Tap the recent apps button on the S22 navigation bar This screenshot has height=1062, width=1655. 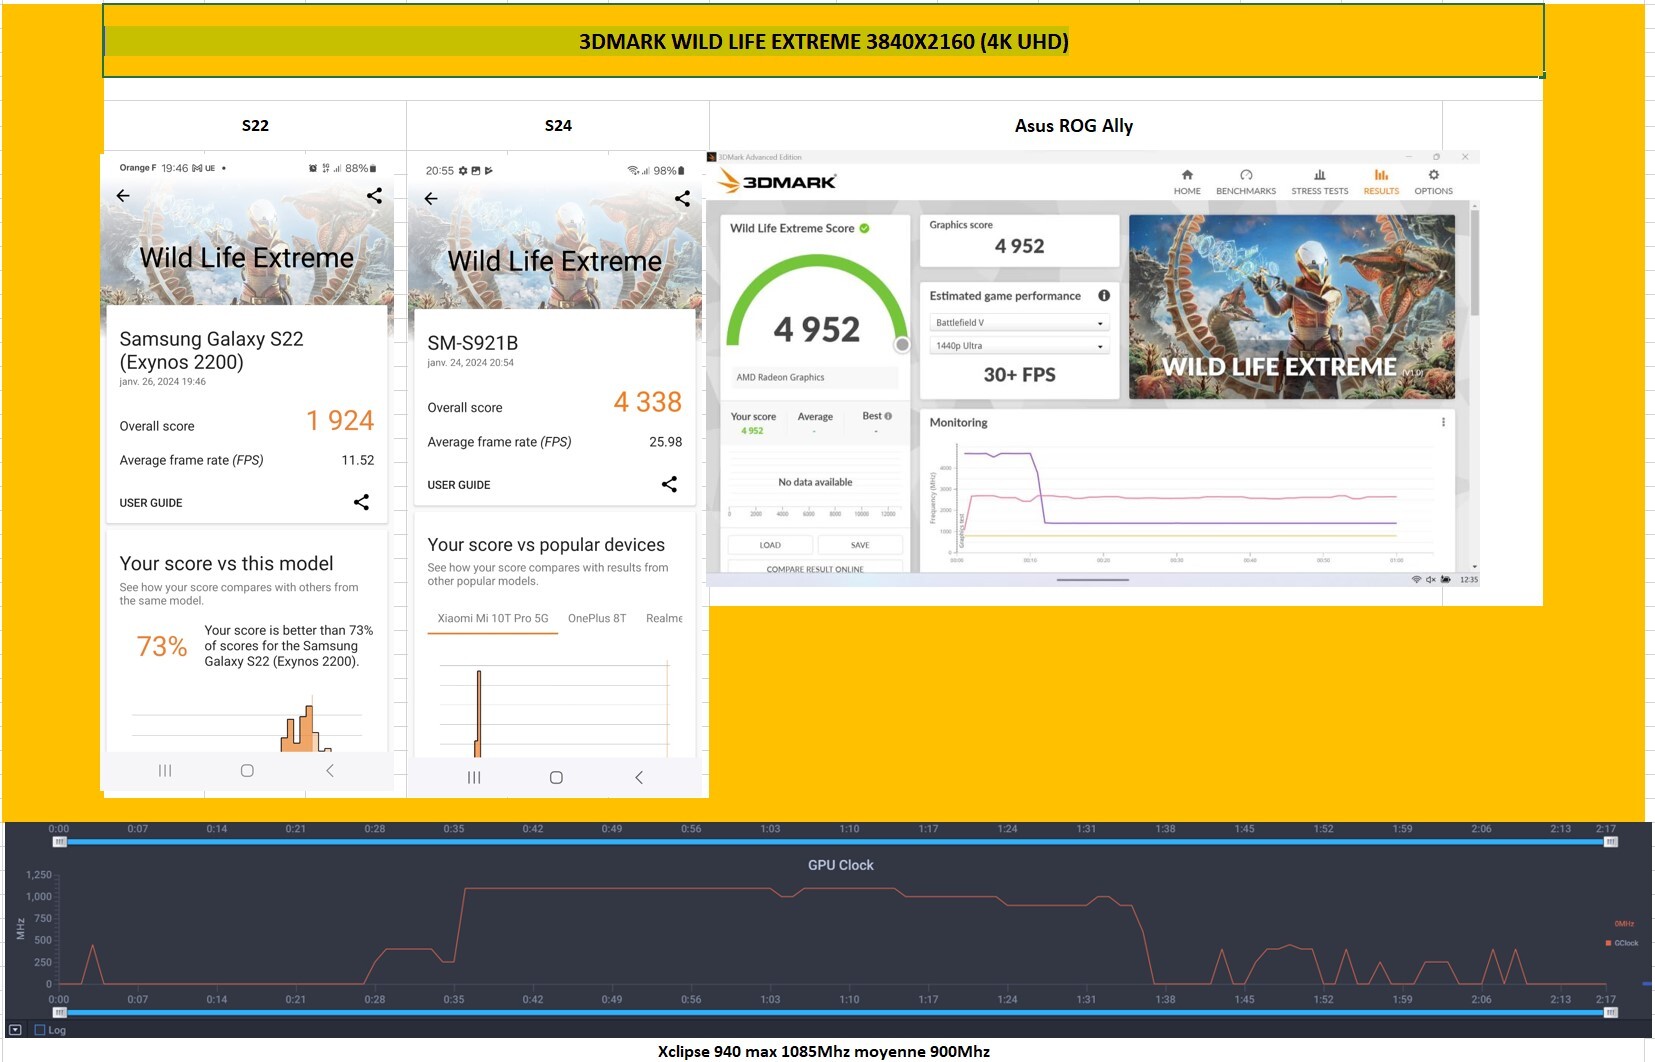[165, 770]
